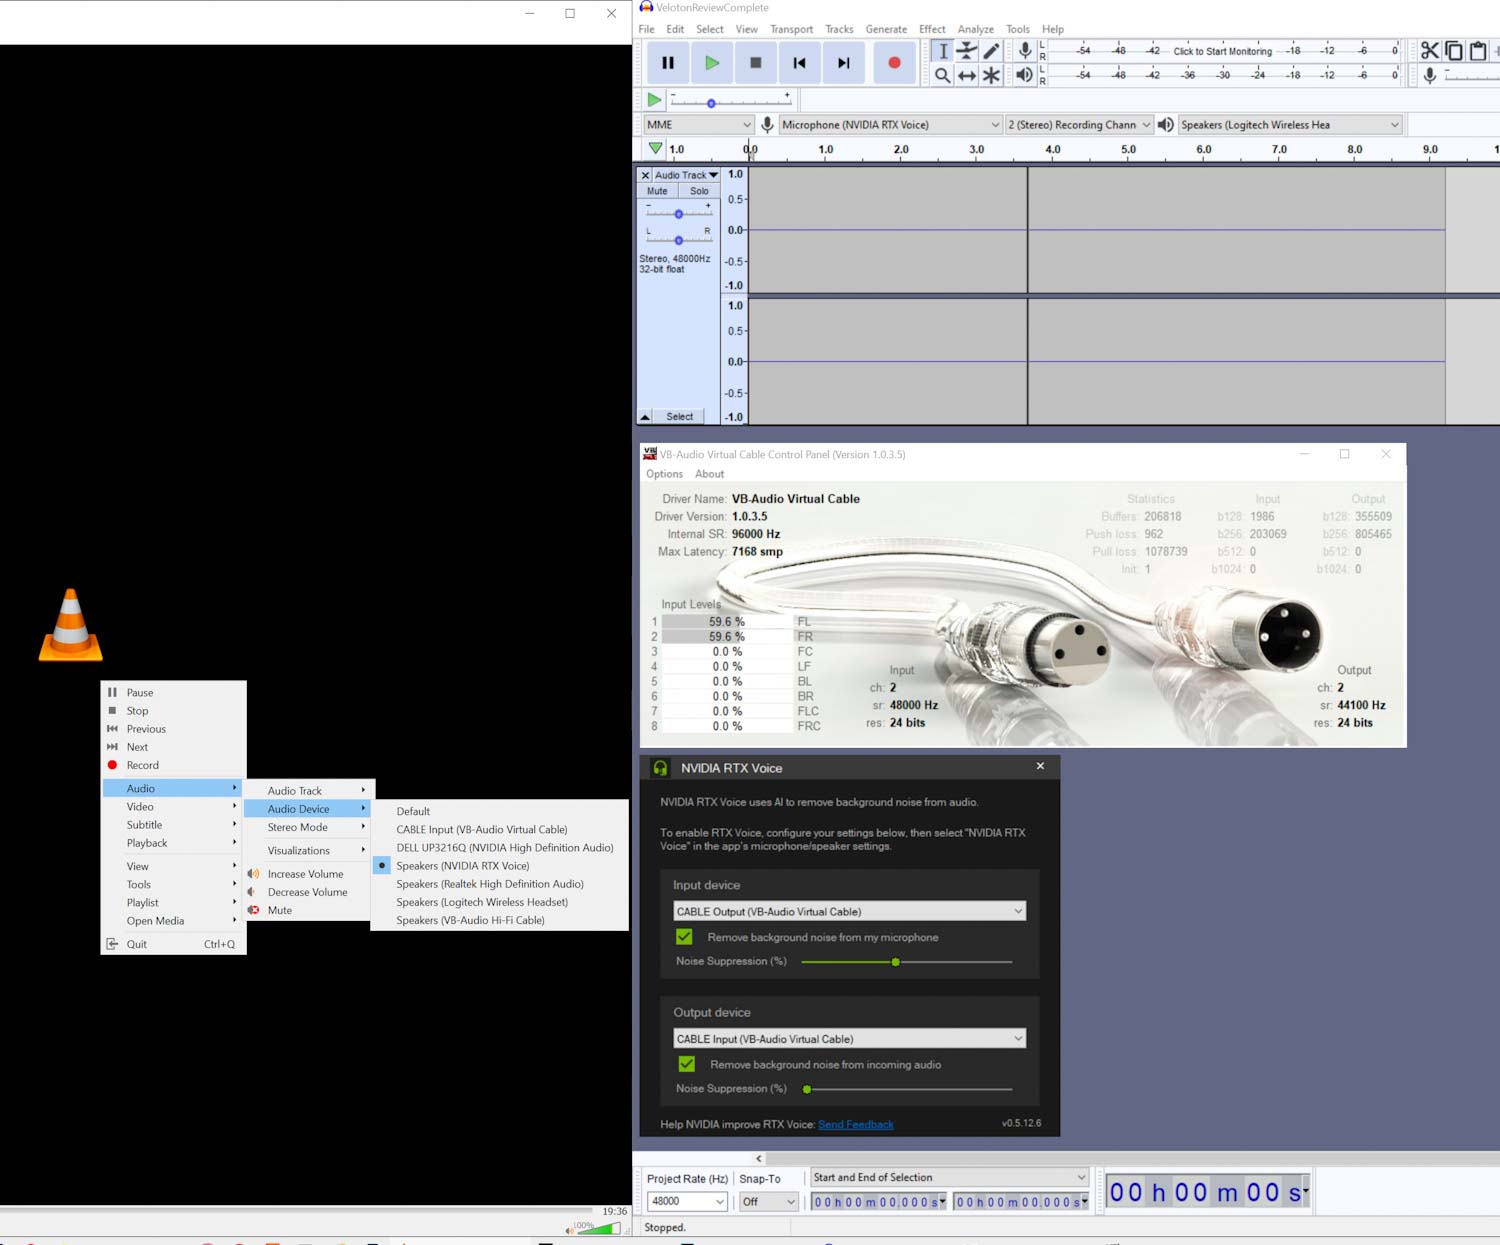Close the NVIDIA RTX Voice window
This screenshot has width=1500, height=1245.
tap(1040, 766)
